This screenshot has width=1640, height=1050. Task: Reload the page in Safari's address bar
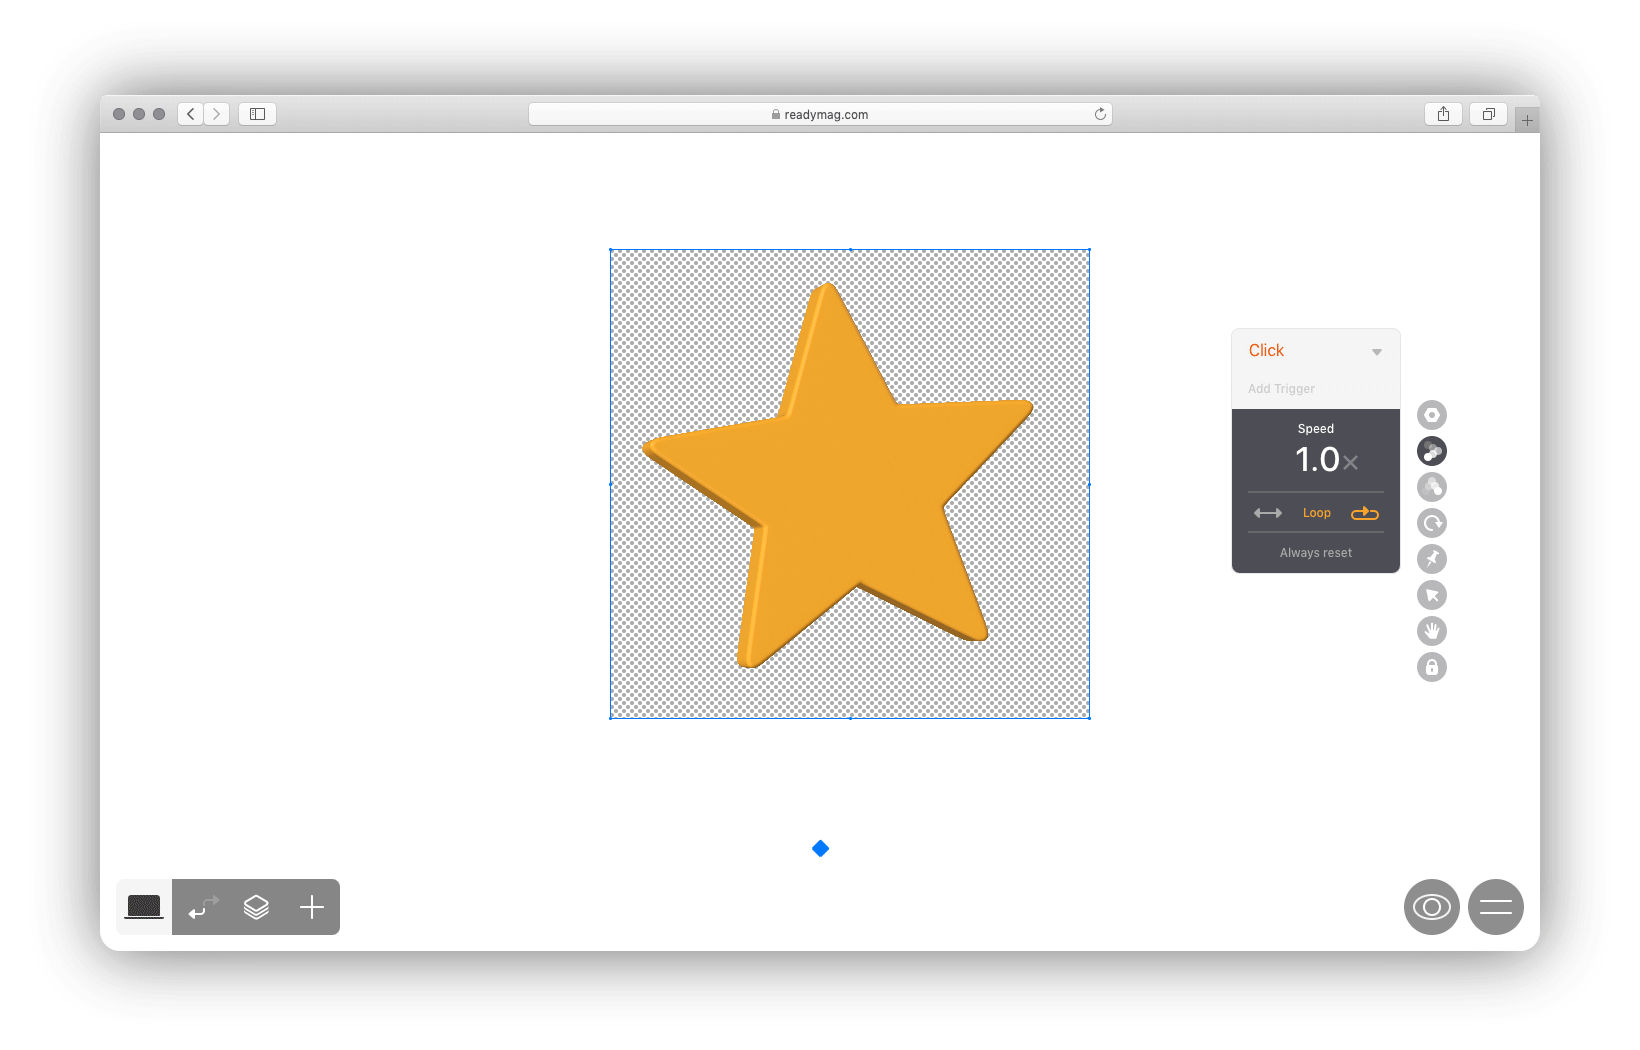[1100, 114]
